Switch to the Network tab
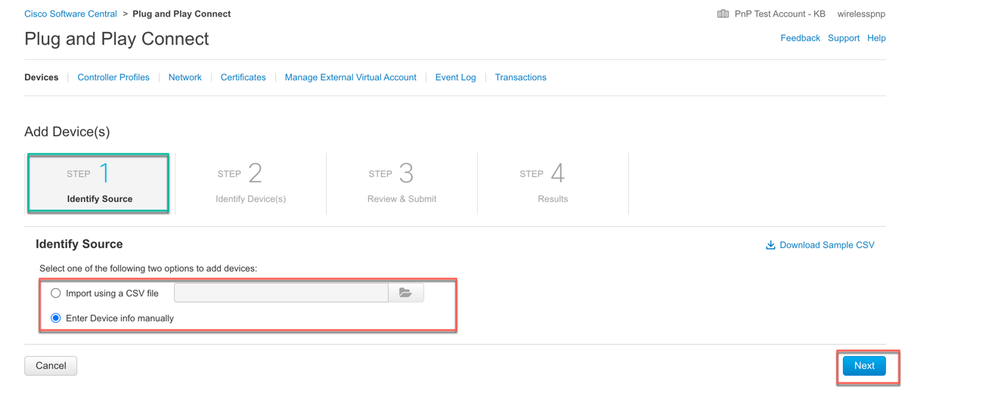998x413 pixels. click(185, 77)
